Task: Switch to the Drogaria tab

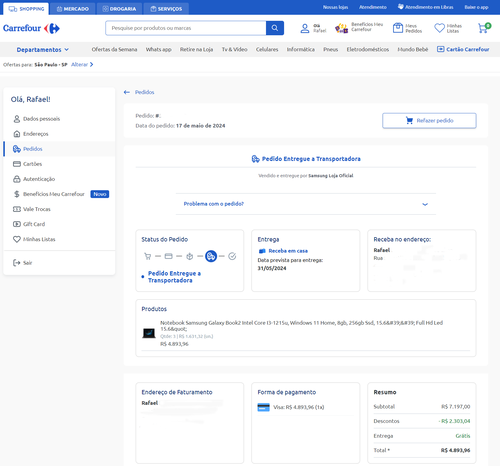Action: 119,9
